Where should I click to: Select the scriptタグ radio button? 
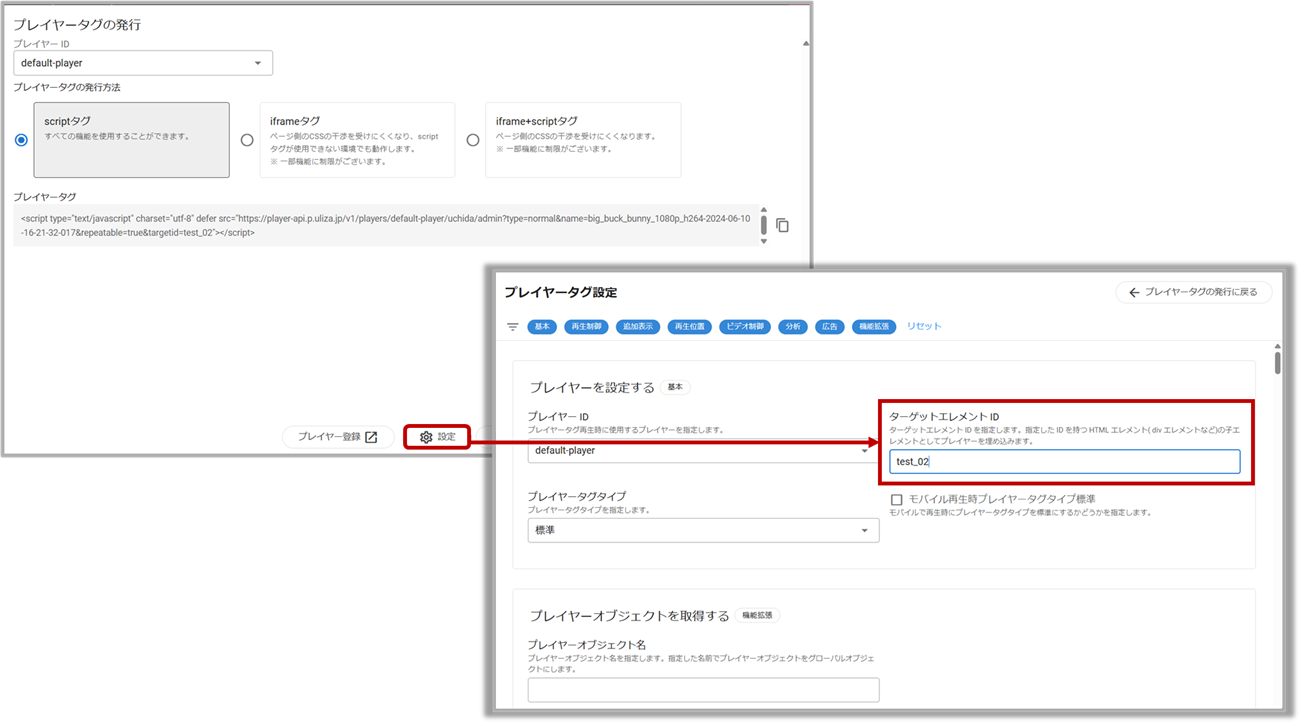[x=21, y=140]
